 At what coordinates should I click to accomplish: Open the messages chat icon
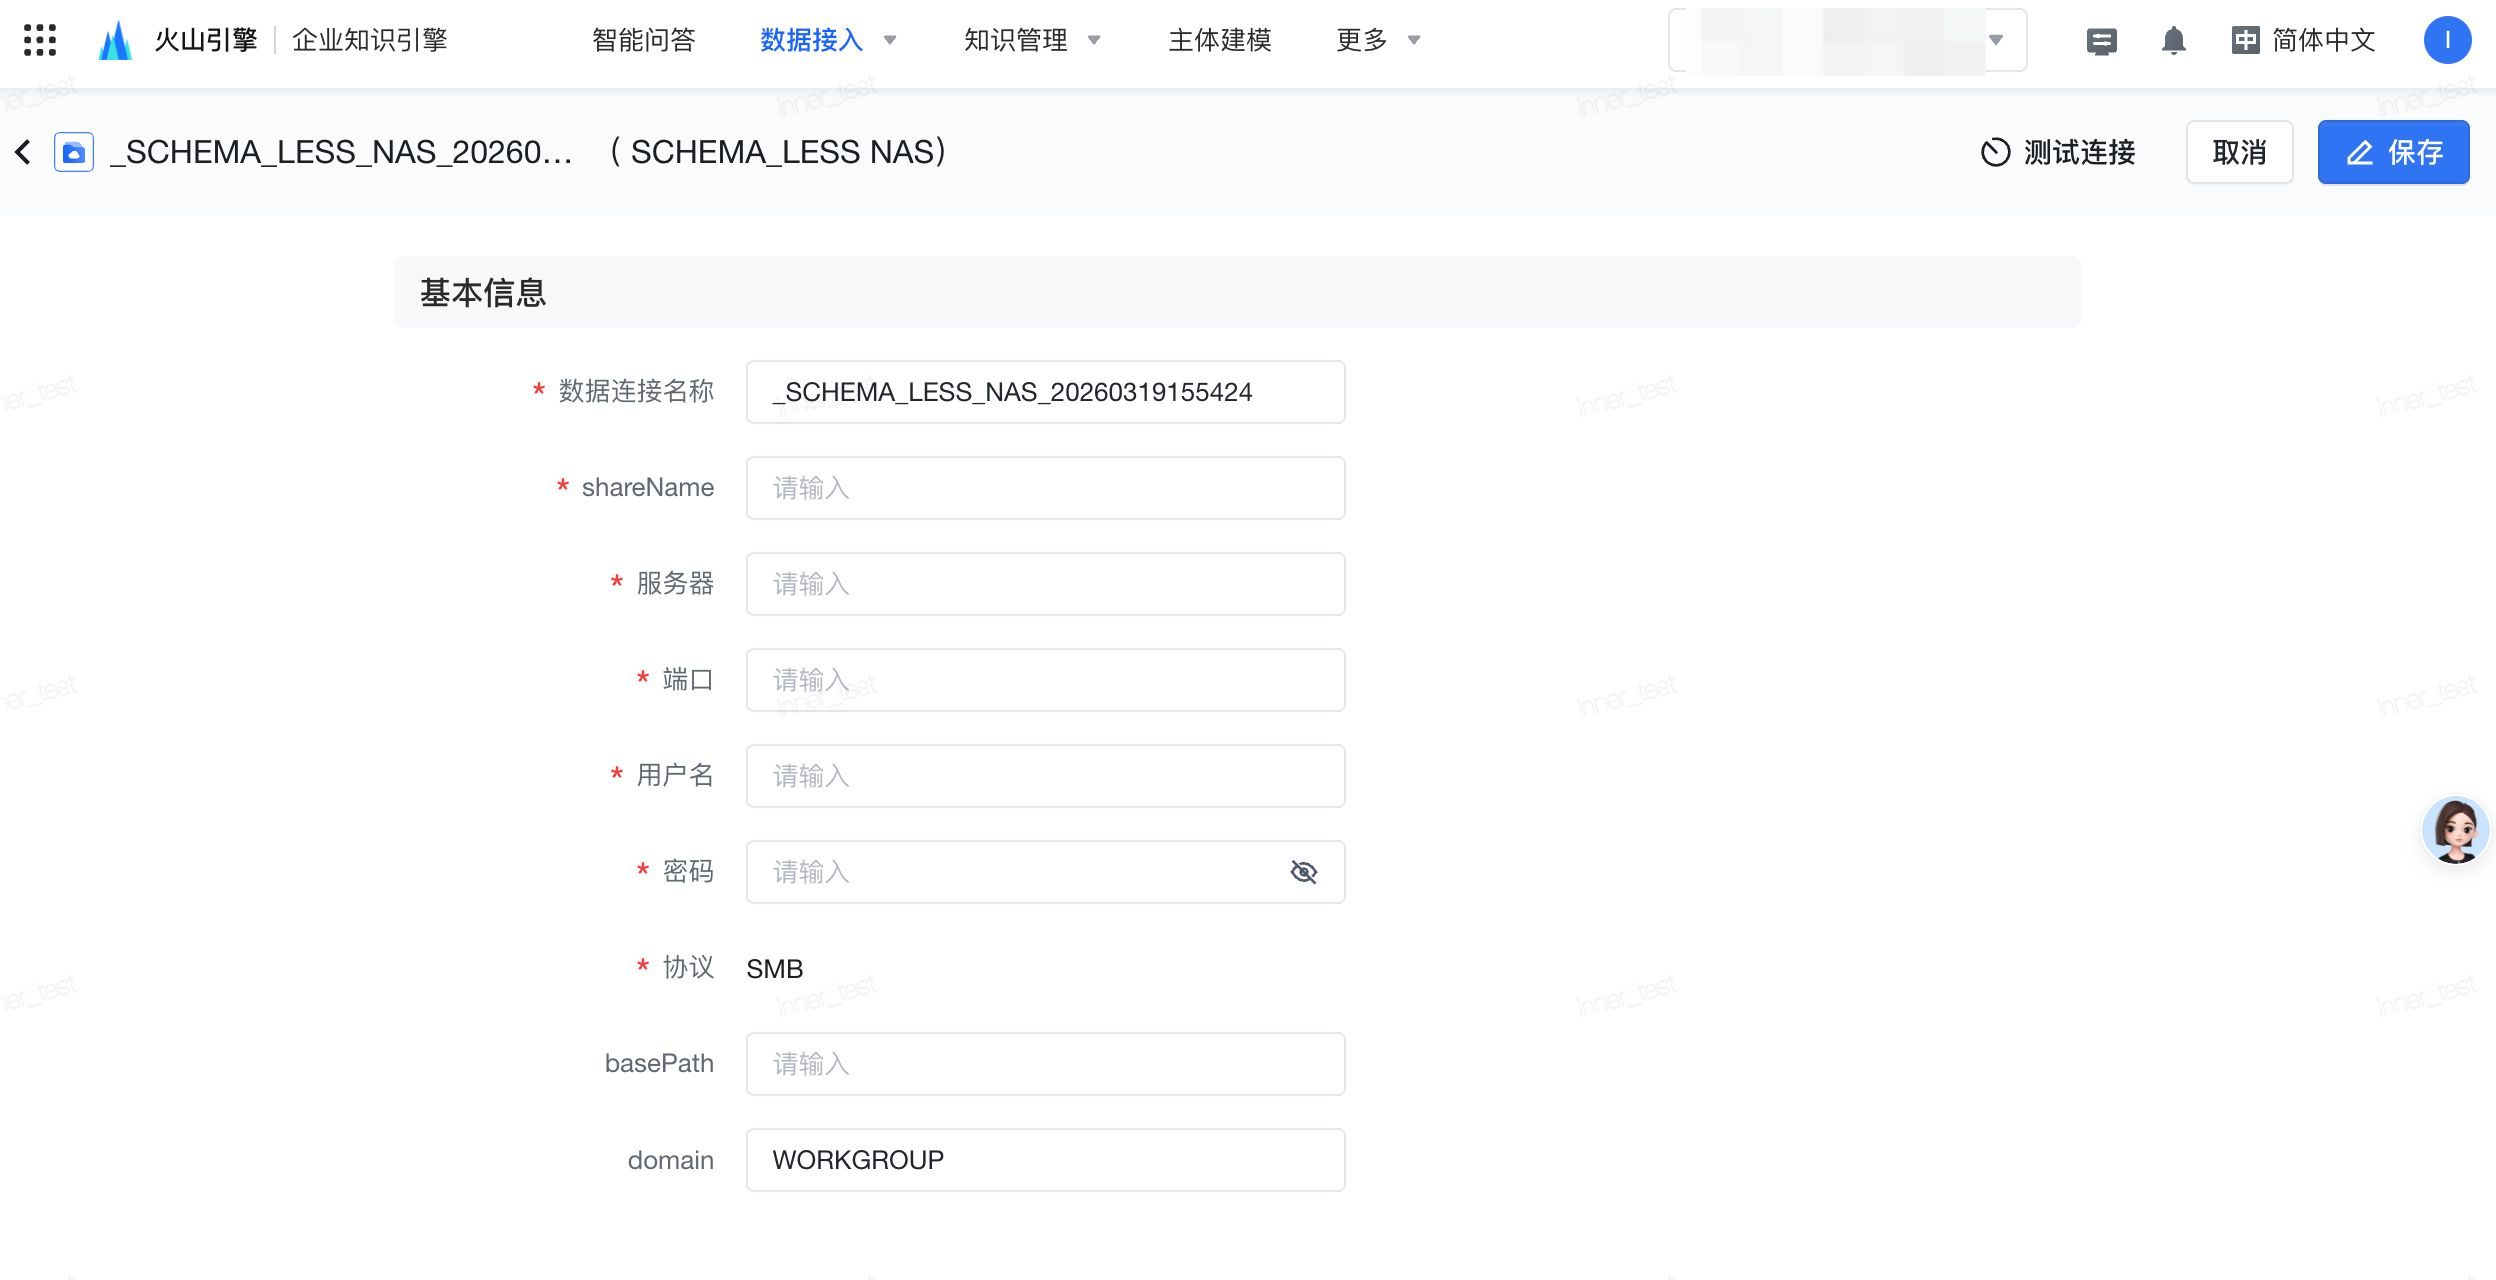click(x=2101, y=40)
